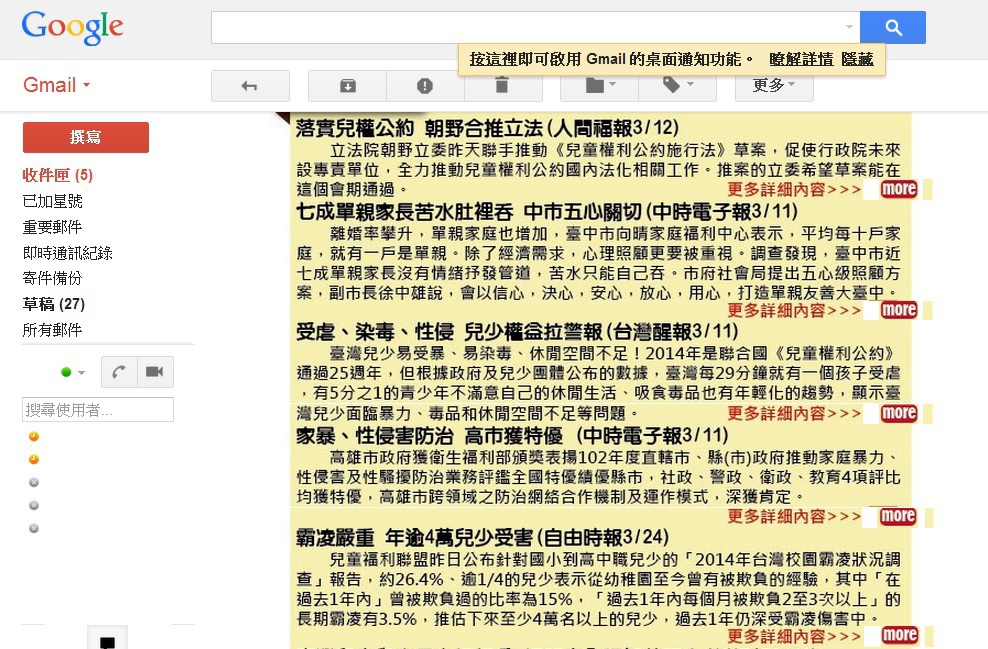Screen dimensions: 988x649
Task: Click the Google logo
Action: (72, 27)
